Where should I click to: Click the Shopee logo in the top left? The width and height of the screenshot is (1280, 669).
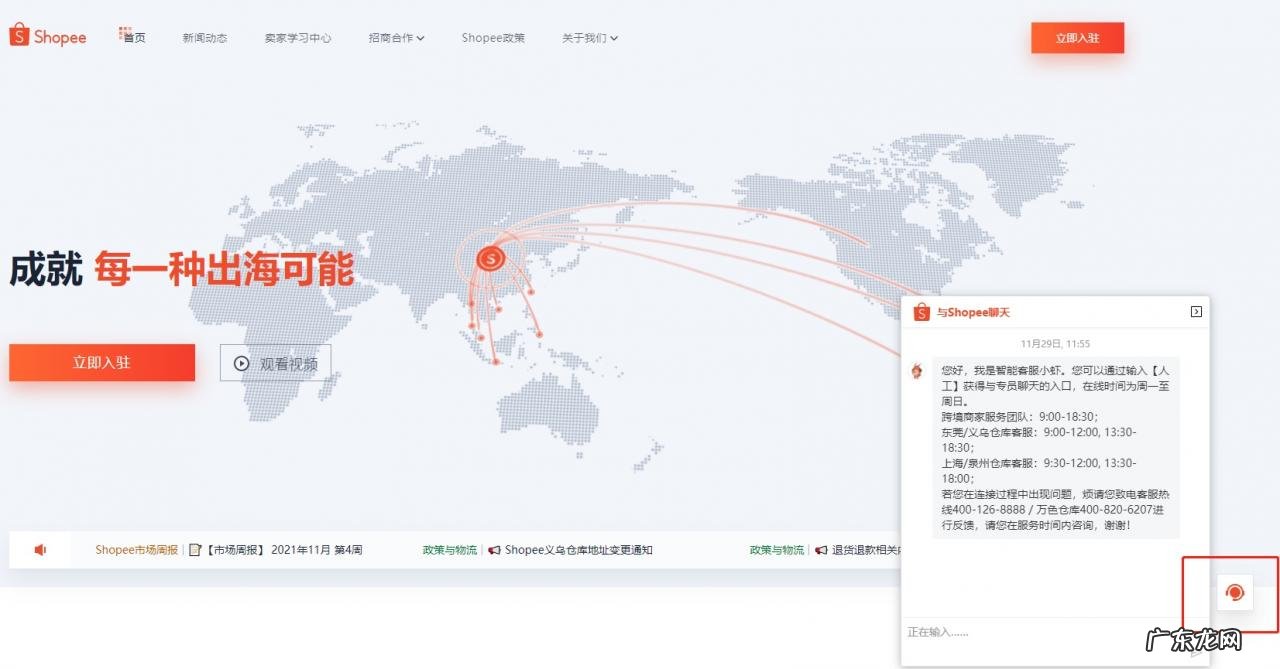point(46,34)
